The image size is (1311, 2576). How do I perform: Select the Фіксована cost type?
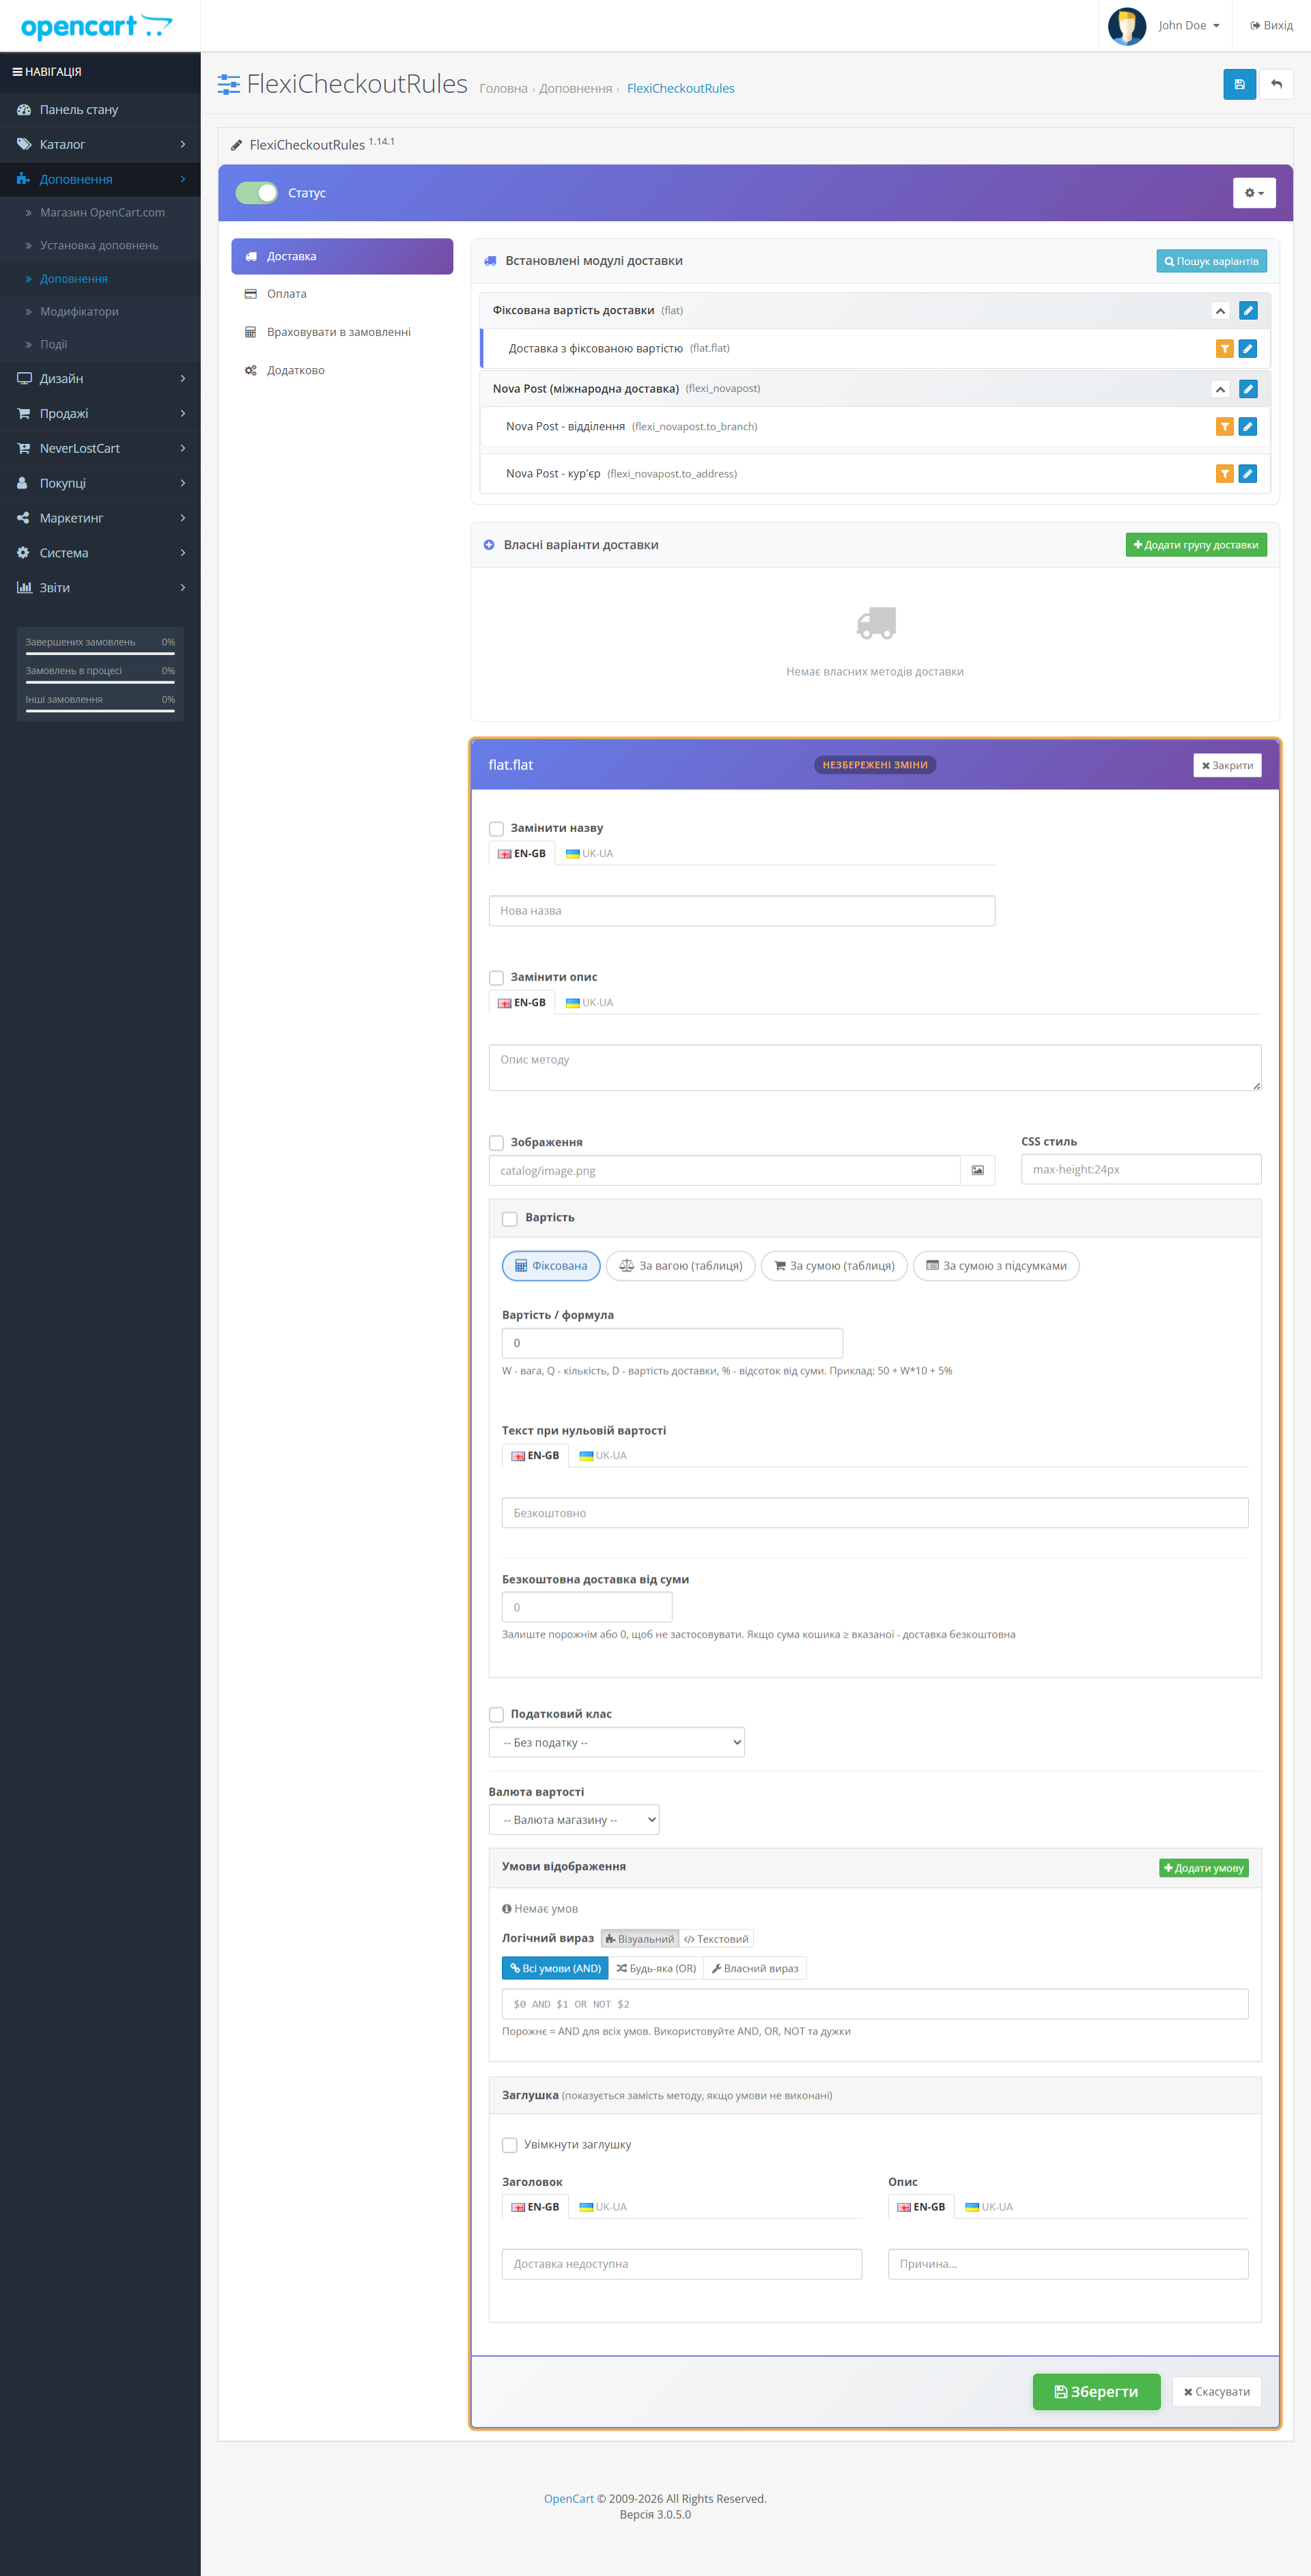[551, 1266]
